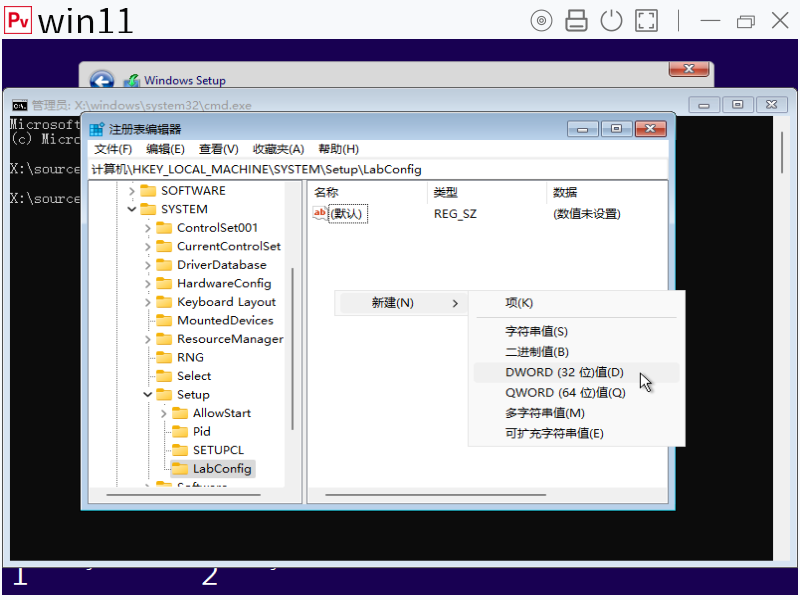Expand the ResourceManager key
This screenshot has width=800, height=600.
tap(147, 339)
